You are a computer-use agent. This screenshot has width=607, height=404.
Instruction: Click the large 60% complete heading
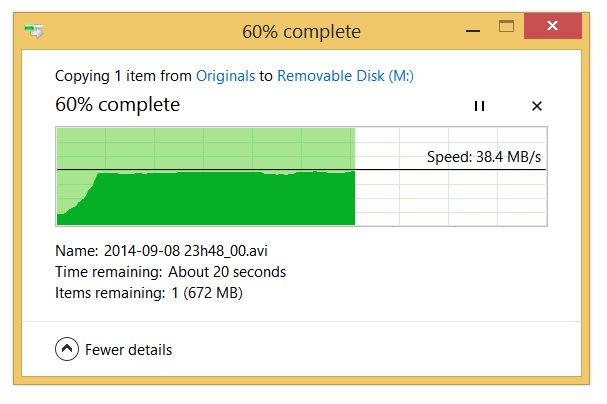click(x=118, y=104)
